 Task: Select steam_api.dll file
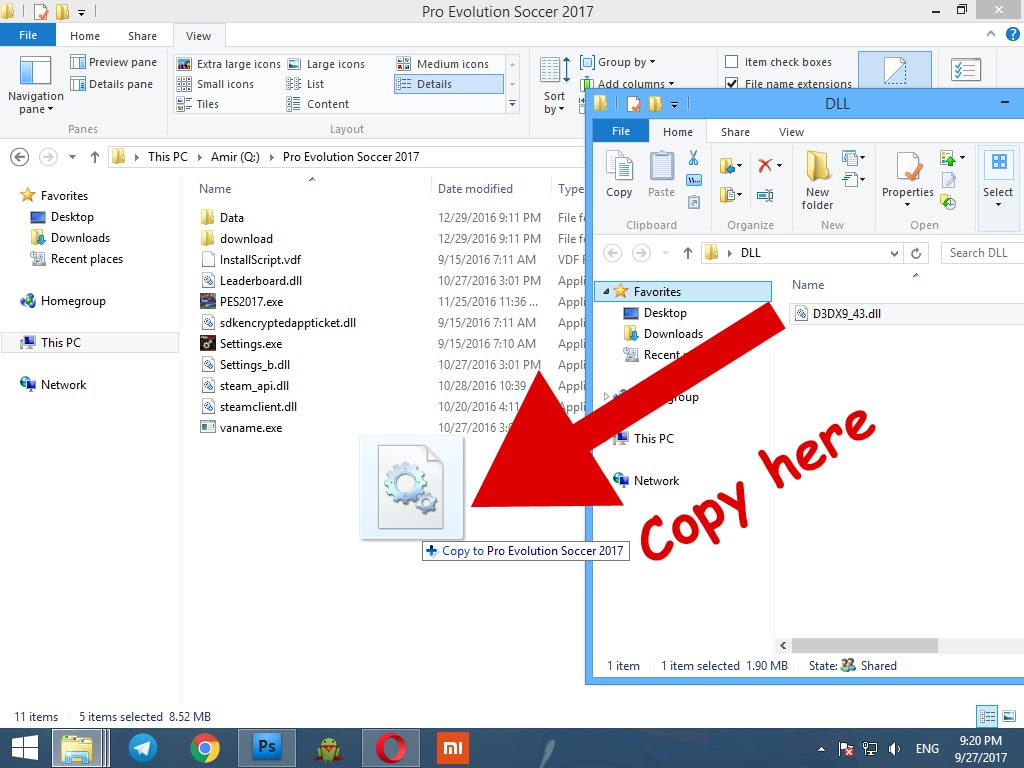coord(254,385)
